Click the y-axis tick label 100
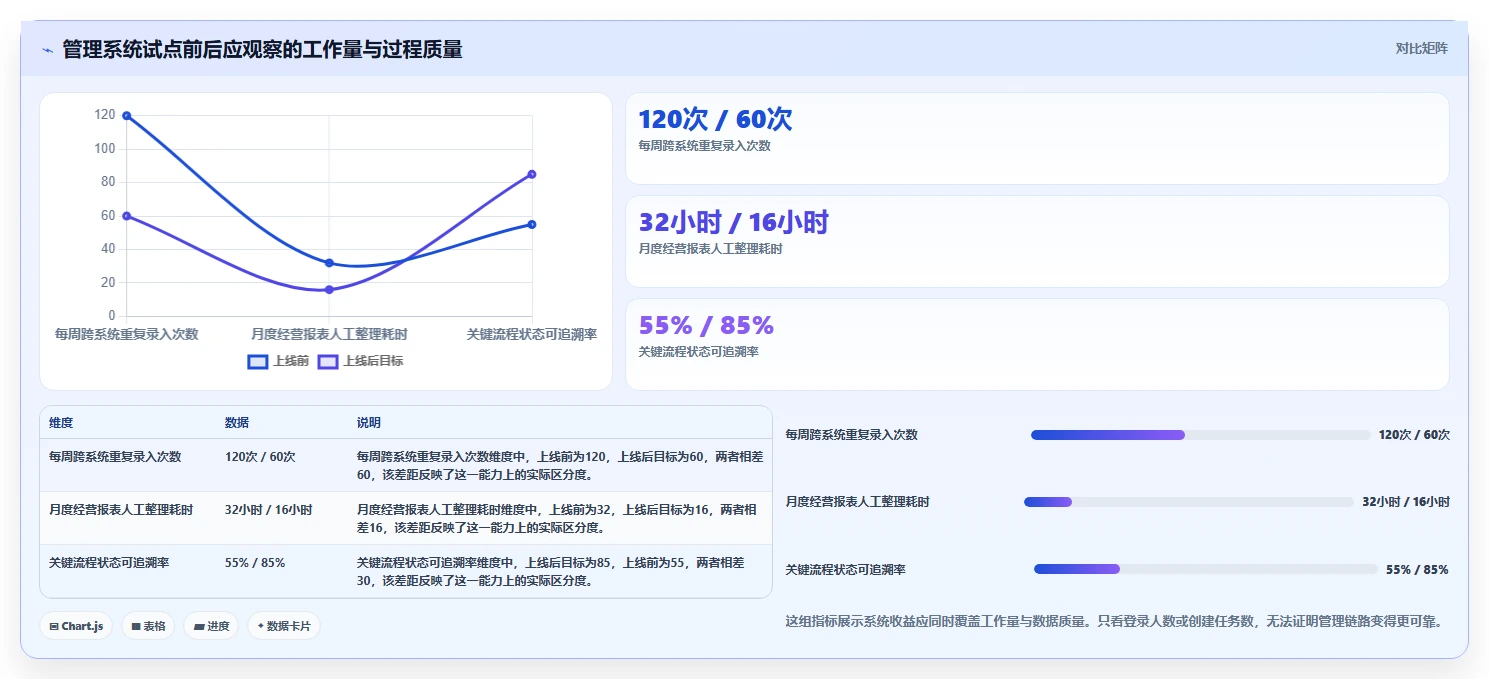The height and width of the screenshot is (679, 1489). 105,149
